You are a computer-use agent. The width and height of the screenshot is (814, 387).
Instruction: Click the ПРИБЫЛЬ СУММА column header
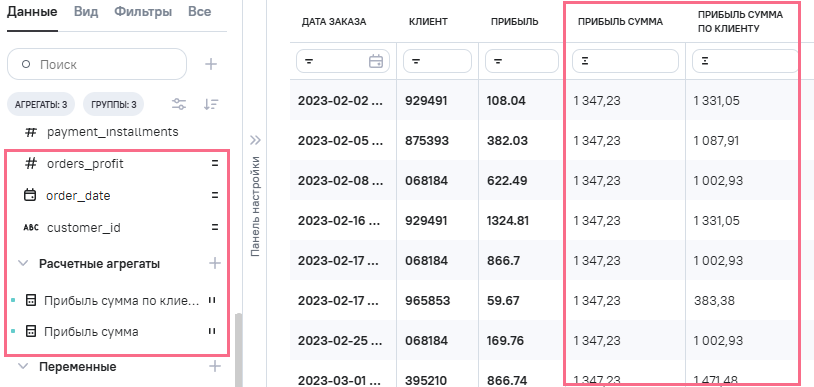(x=620, y=21)
